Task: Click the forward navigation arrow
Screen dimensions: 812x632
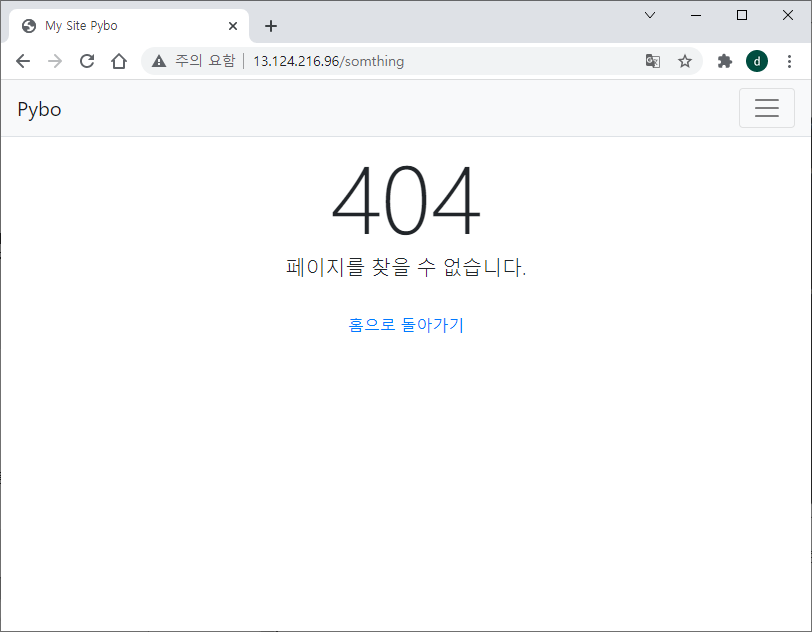Action: pos(55,61)
